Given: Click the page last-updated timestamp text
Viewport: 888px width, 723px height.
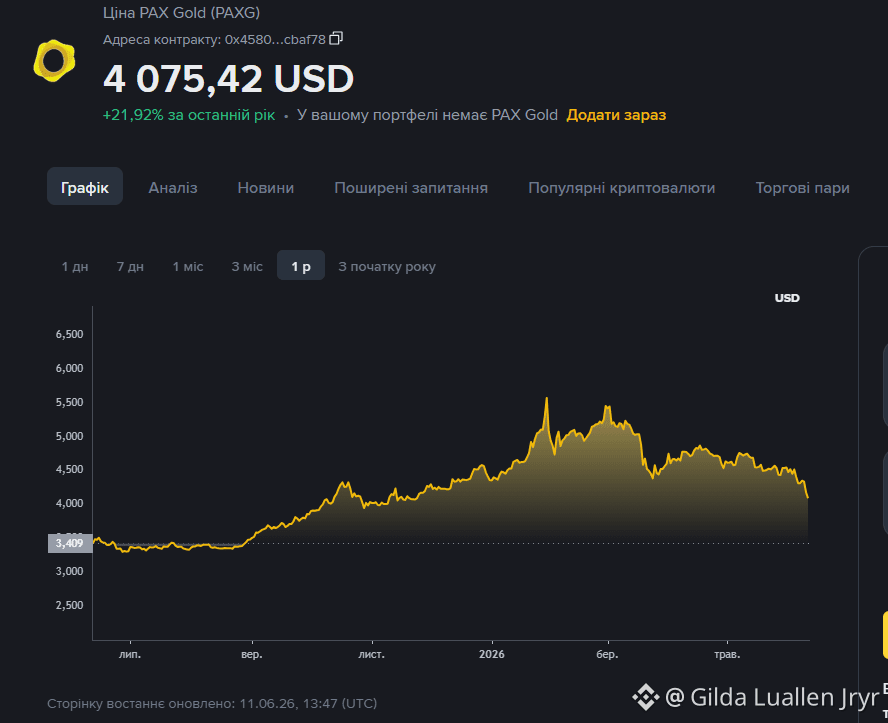Looking at the screenshot, I should 212,703.
